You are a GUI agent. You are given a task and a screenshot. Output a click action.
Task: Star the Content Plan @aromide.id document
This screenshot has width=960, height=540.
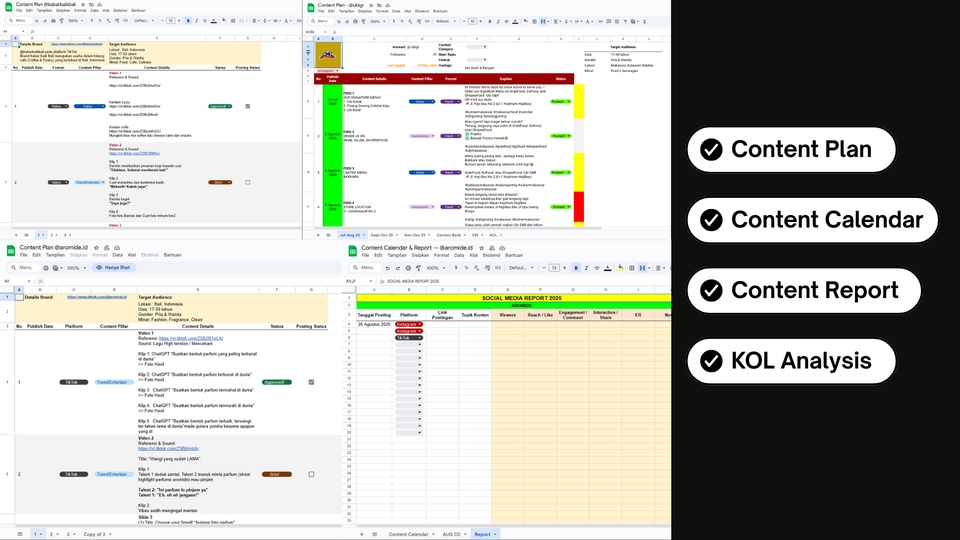pos(96,248)
